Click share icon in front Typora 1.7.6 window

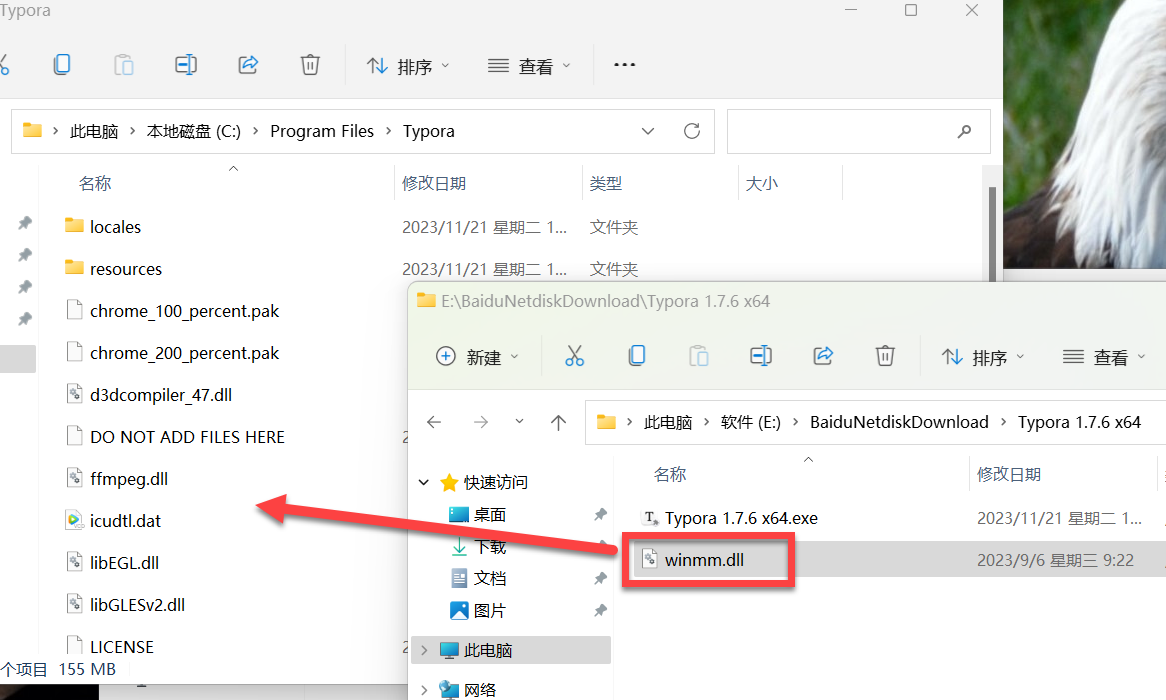click(x=823, y=356)
